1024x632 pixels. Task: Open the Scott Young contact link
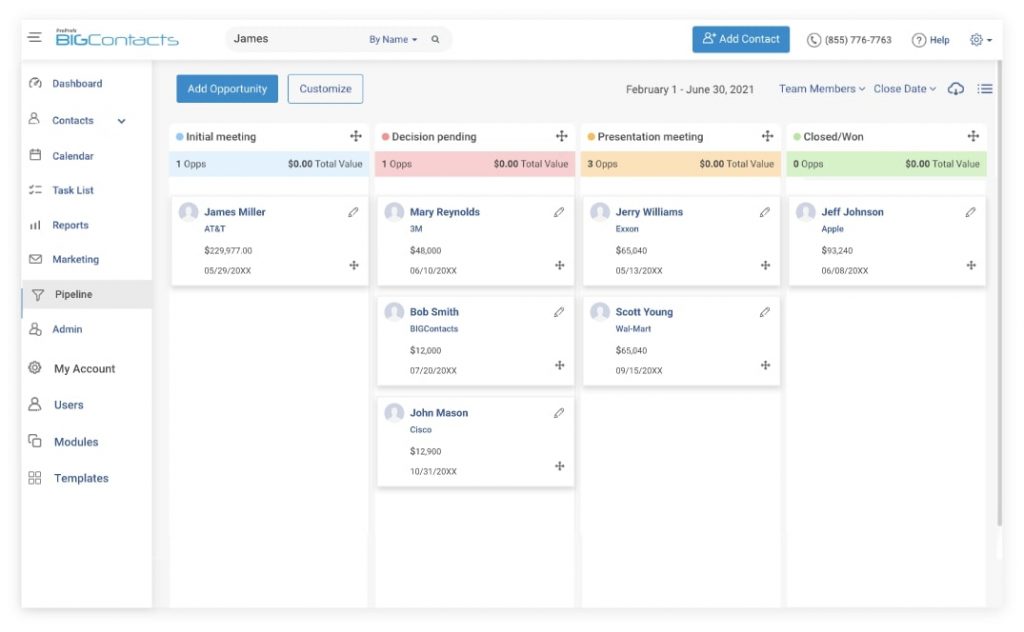tap(644, 312)
